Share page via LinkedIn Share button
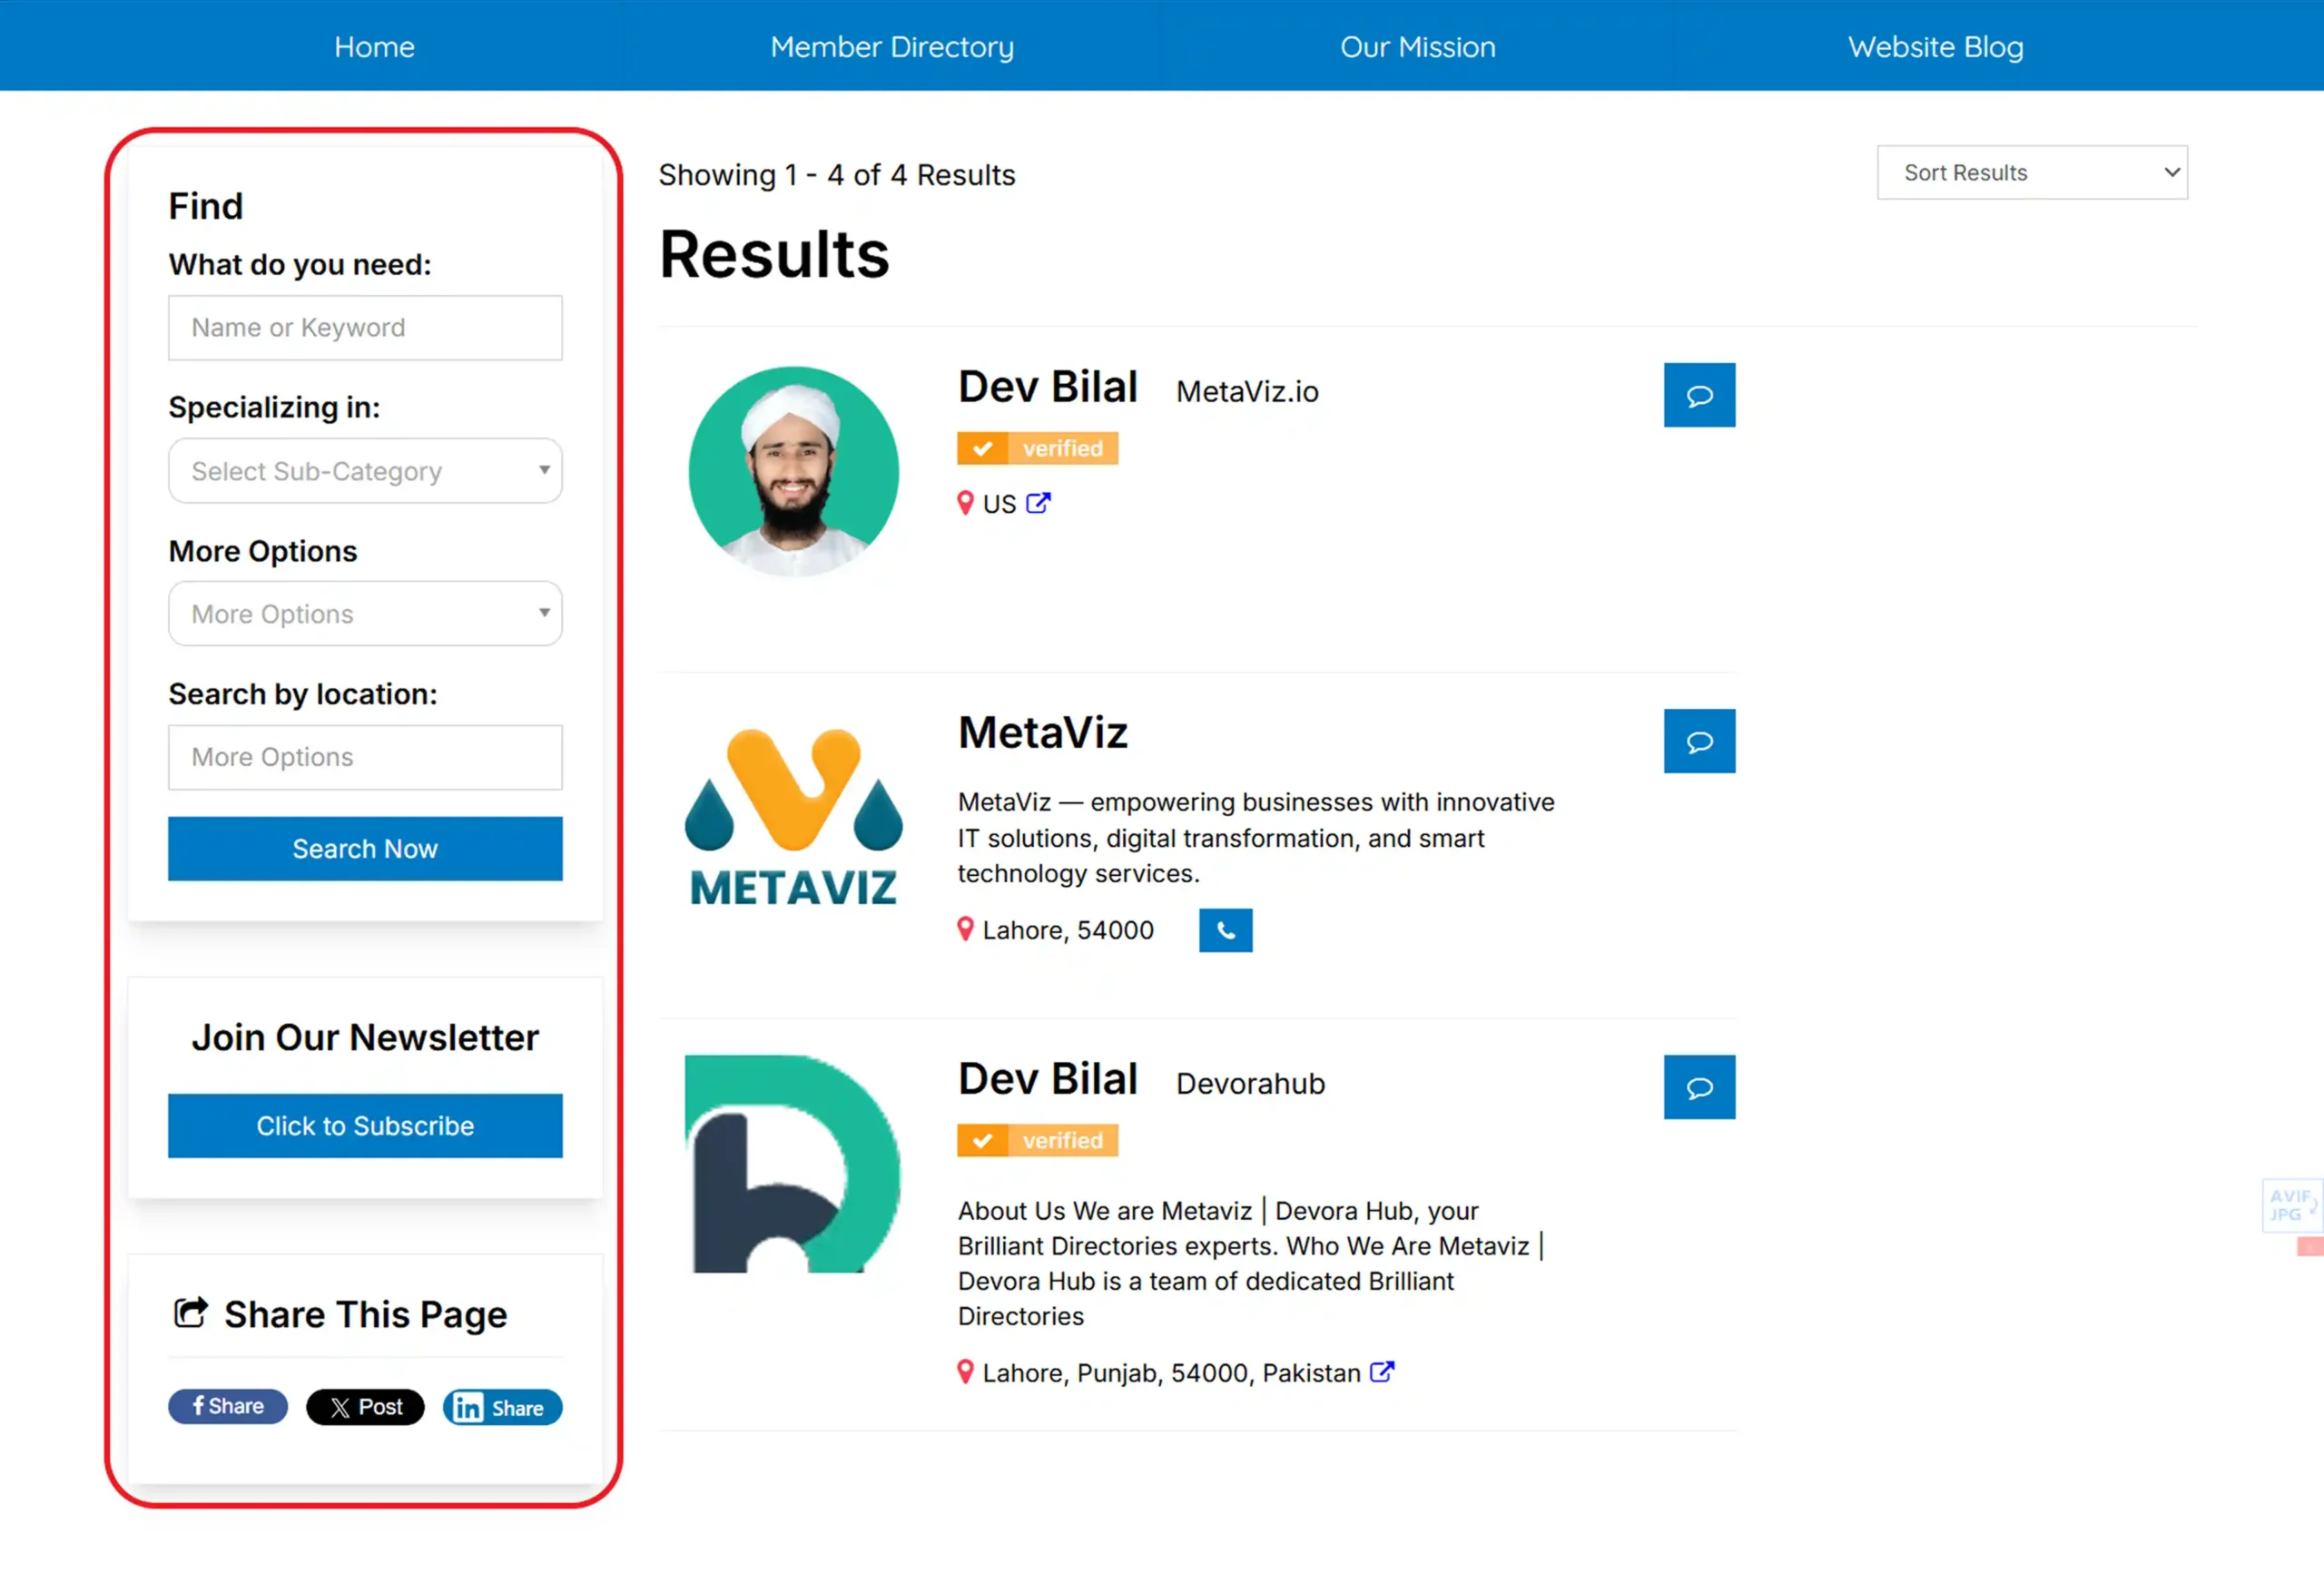This screenshot has height=1573, width=2324. click(502, 1407)
